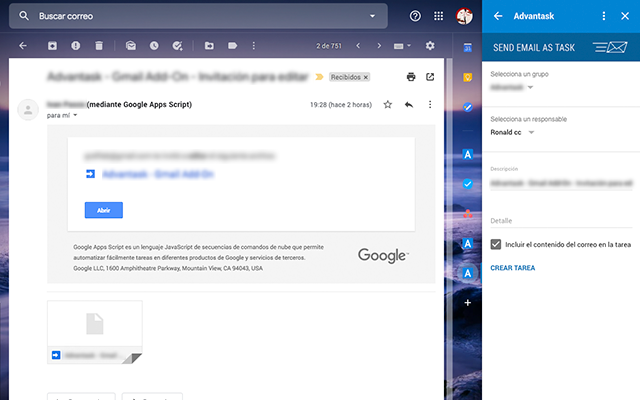Move email to a folder

209,46
